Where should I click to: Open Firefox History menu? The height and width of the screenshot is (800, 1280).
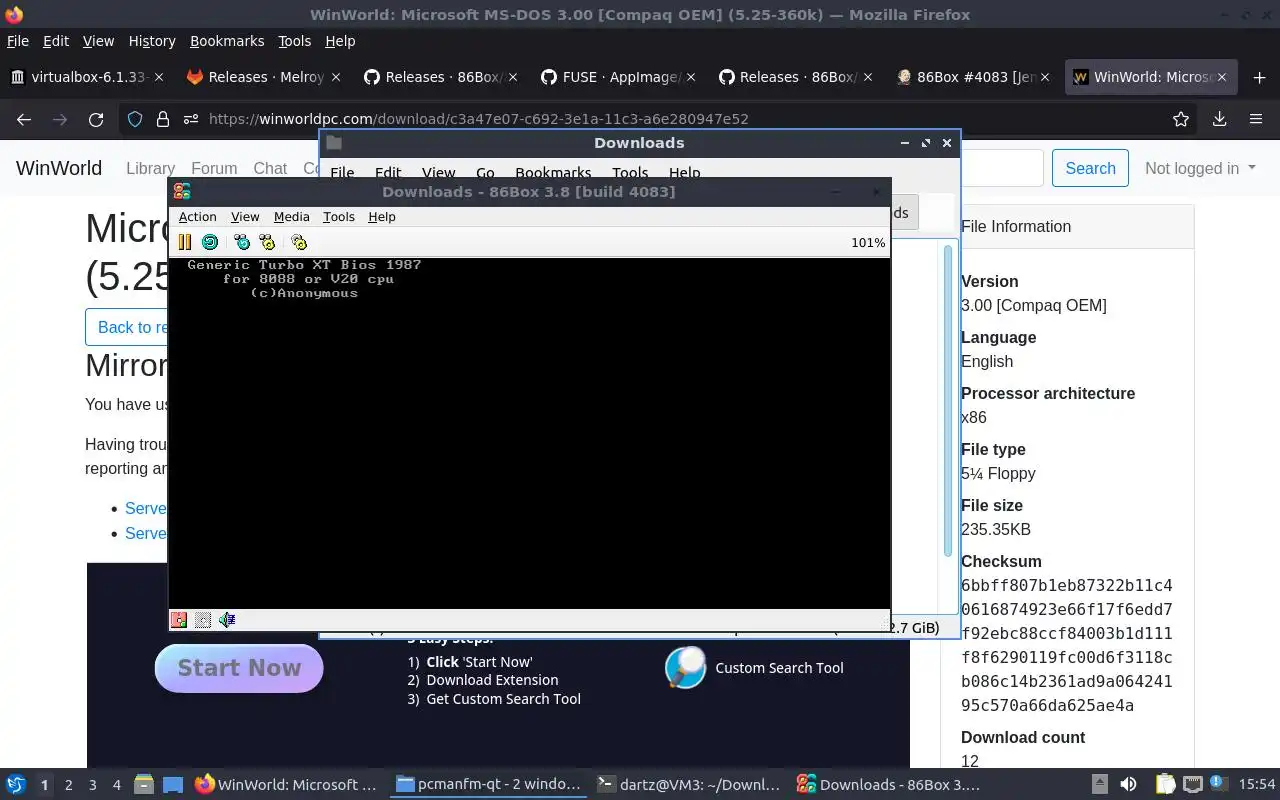coord(152,41)
